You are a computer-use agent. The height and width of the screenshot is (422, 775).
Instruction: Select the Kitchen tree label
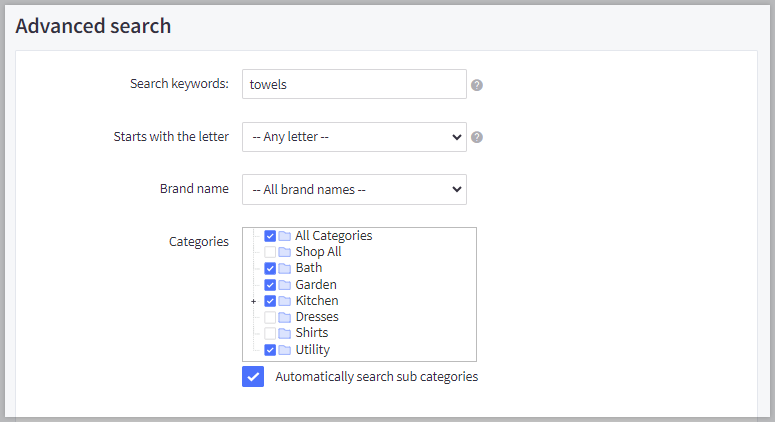pyautogui.click(x=317, y=301)
